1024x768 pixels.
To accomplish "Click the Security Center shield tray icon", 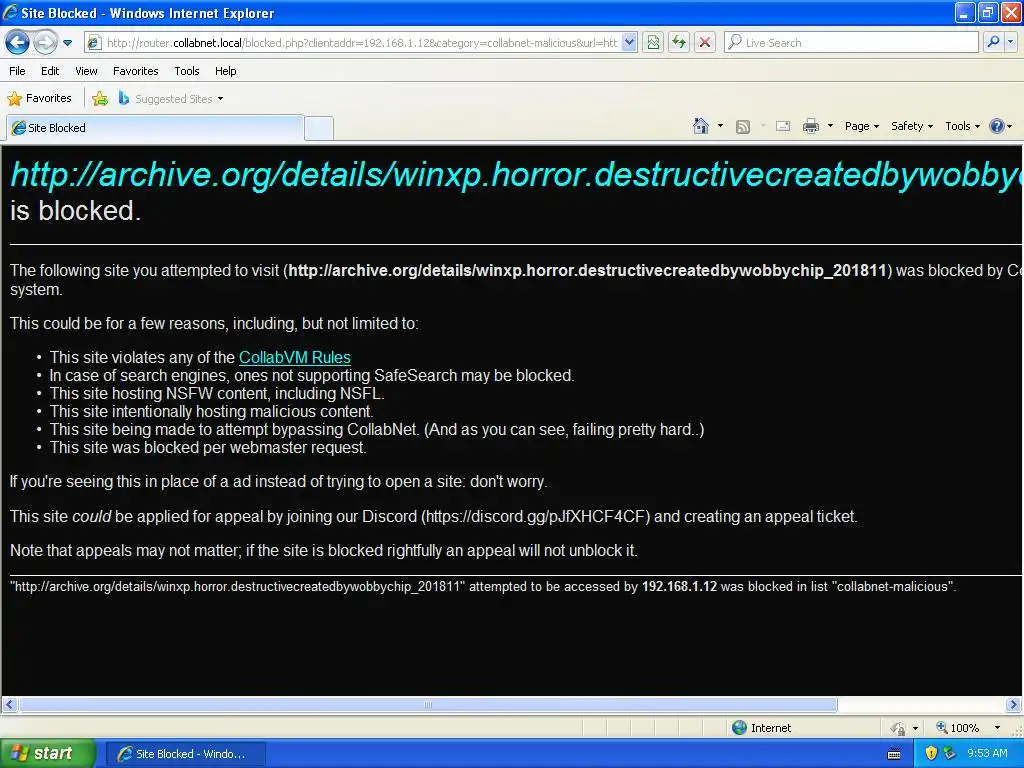I will tap(931, 754).
